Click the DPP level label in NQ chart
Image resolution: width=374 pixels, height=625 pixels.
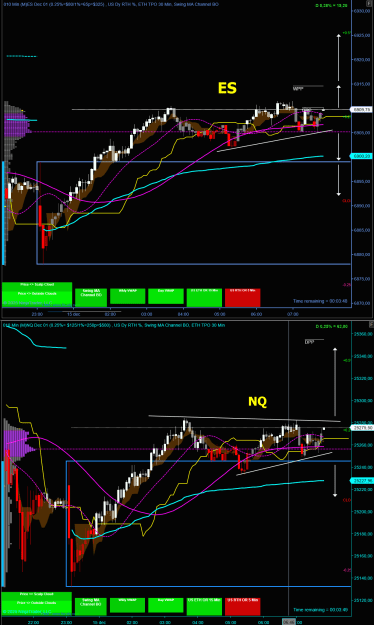(309, 342)
